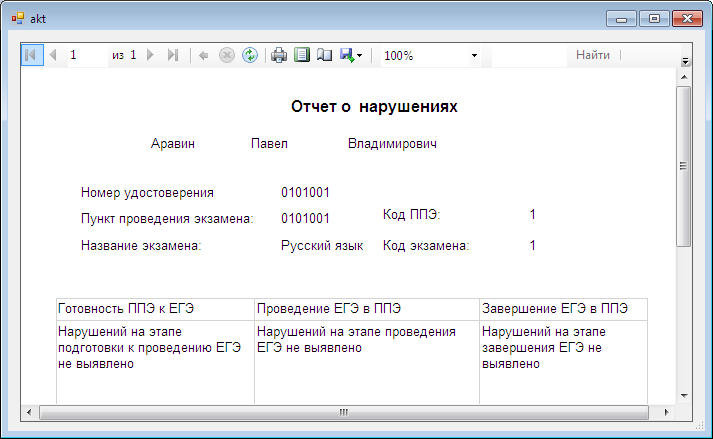Click the akt window icon
Viewport: 713px width, 439px height.
[18, 19]
